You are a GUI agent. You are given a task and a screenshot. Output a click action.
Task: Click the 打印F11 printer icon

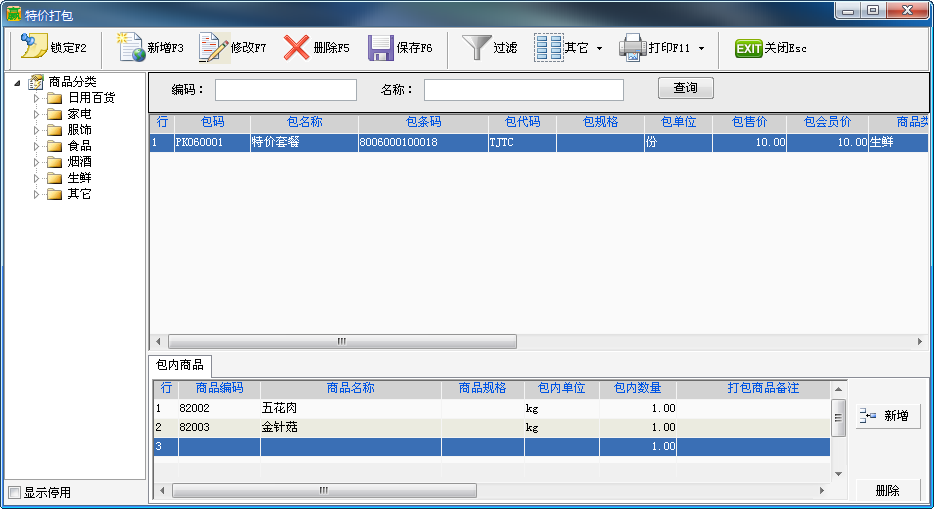click(x=633, y=47)
